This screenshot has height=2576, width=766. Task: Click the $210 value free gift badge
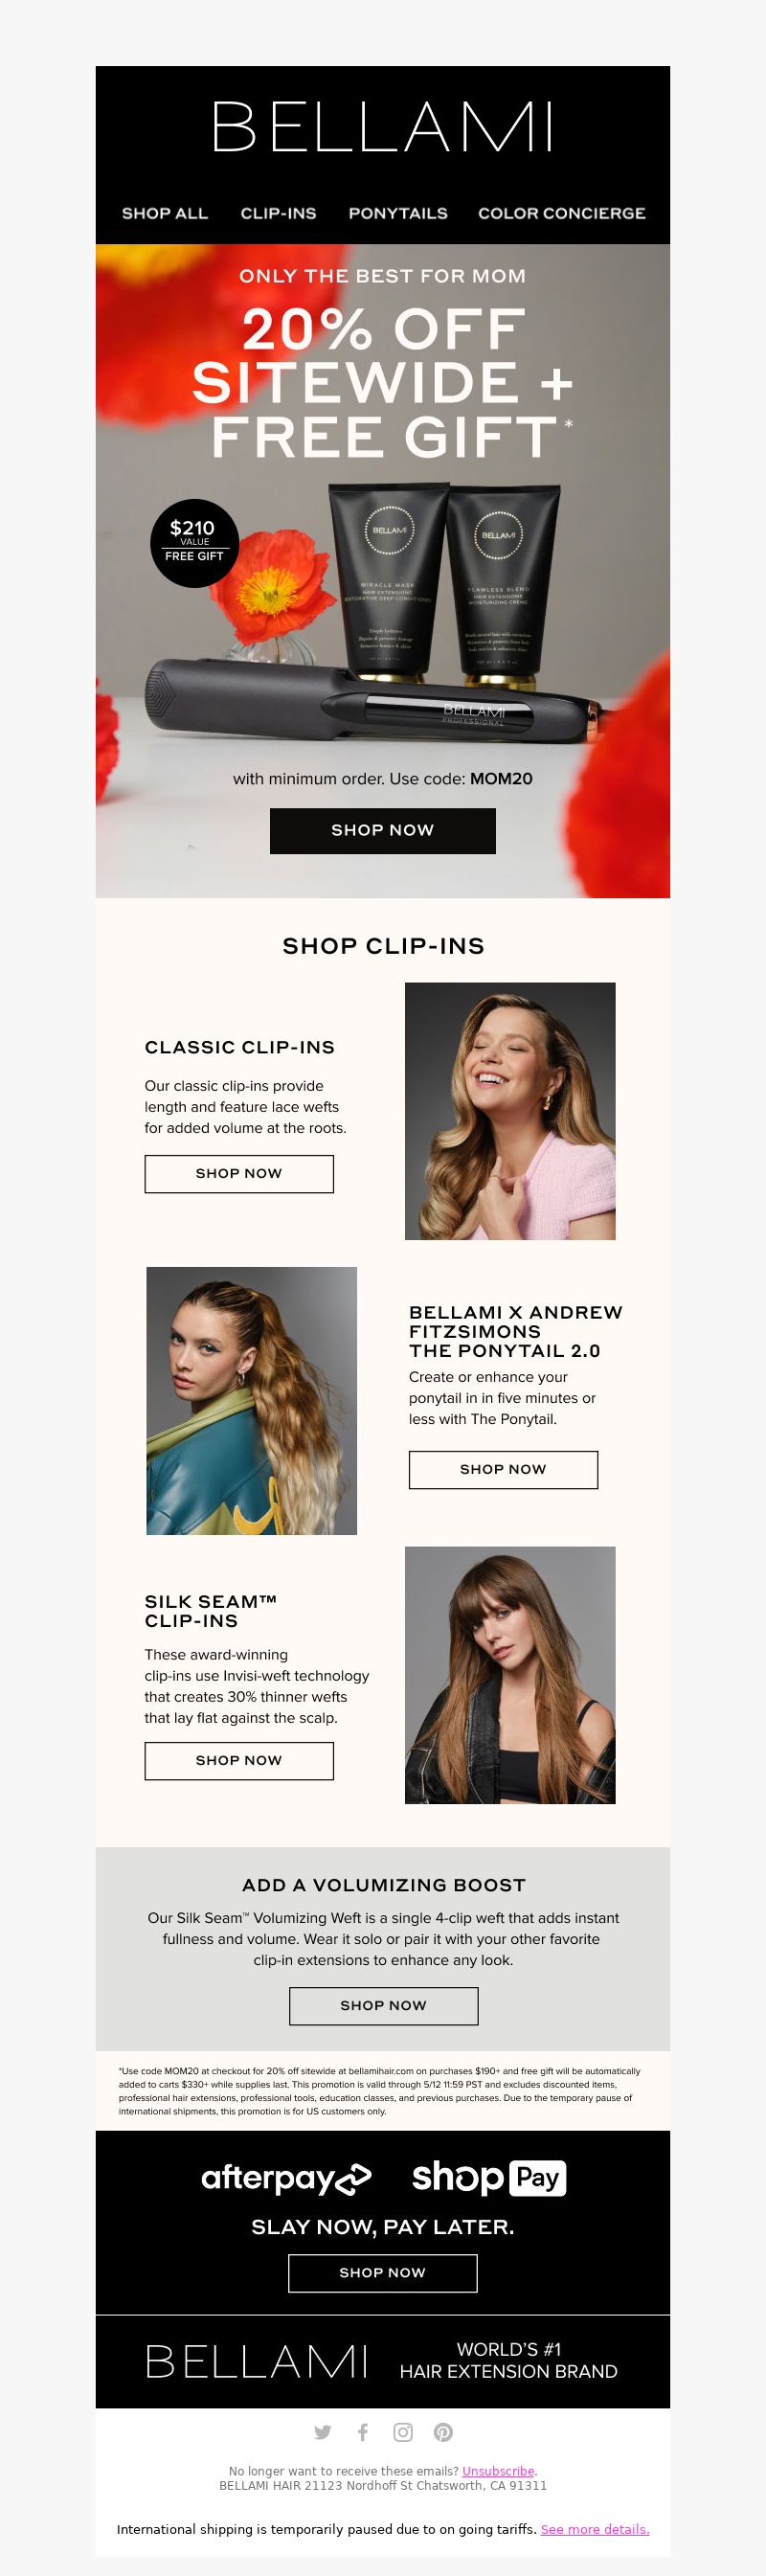coord(194,542)
